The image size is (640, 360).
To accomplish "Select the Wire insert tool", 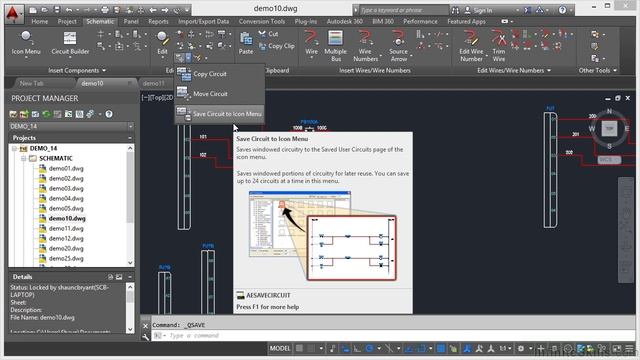I will [311, 43].
